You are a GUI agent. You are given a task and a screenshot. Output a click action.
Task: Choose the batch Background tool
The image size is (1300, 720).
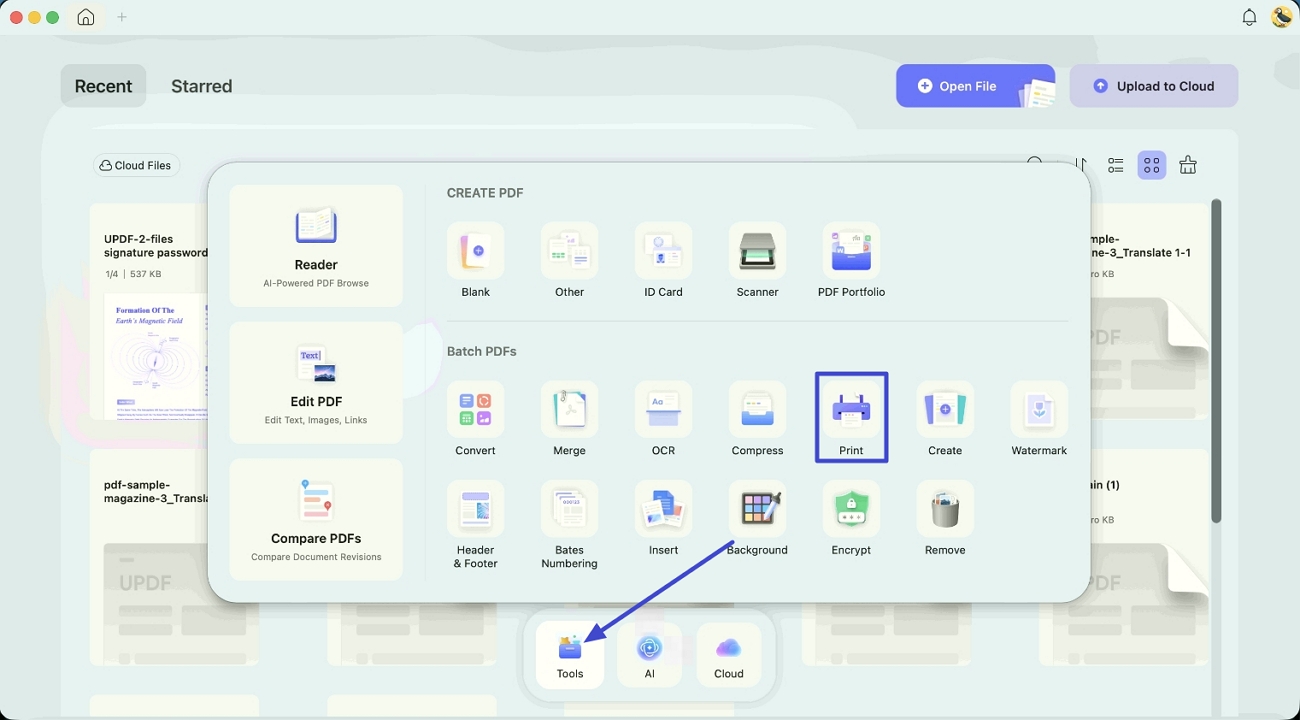758,518
